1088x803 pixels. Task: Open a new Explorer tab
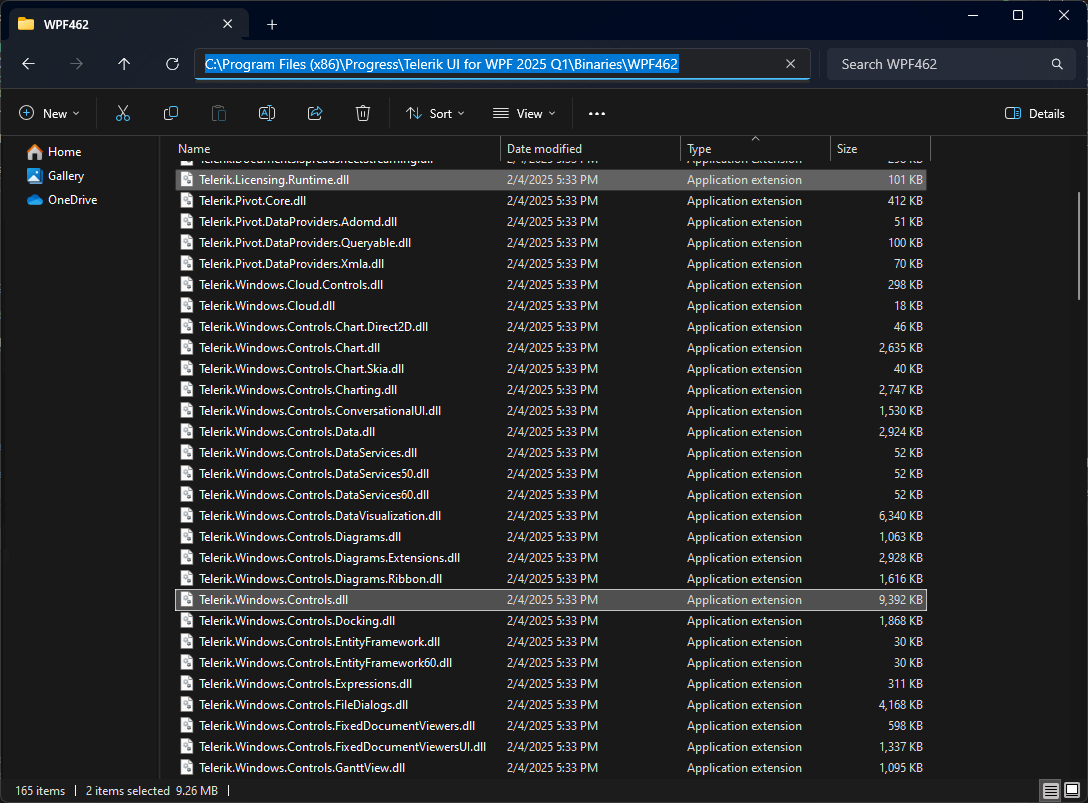pyautogui.click(x=271, y=23)
